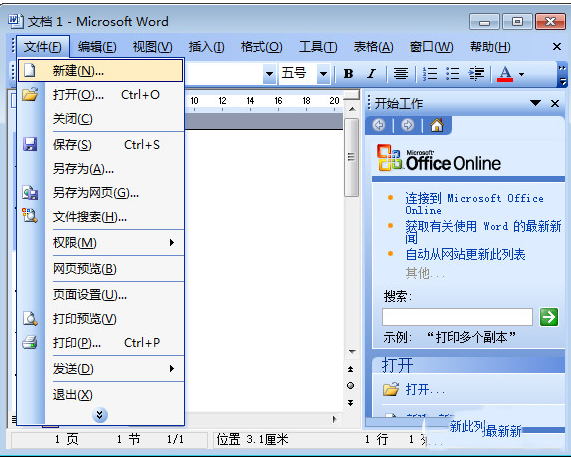
Task: Close the document with menu-bar X
Action: [556, 47]
